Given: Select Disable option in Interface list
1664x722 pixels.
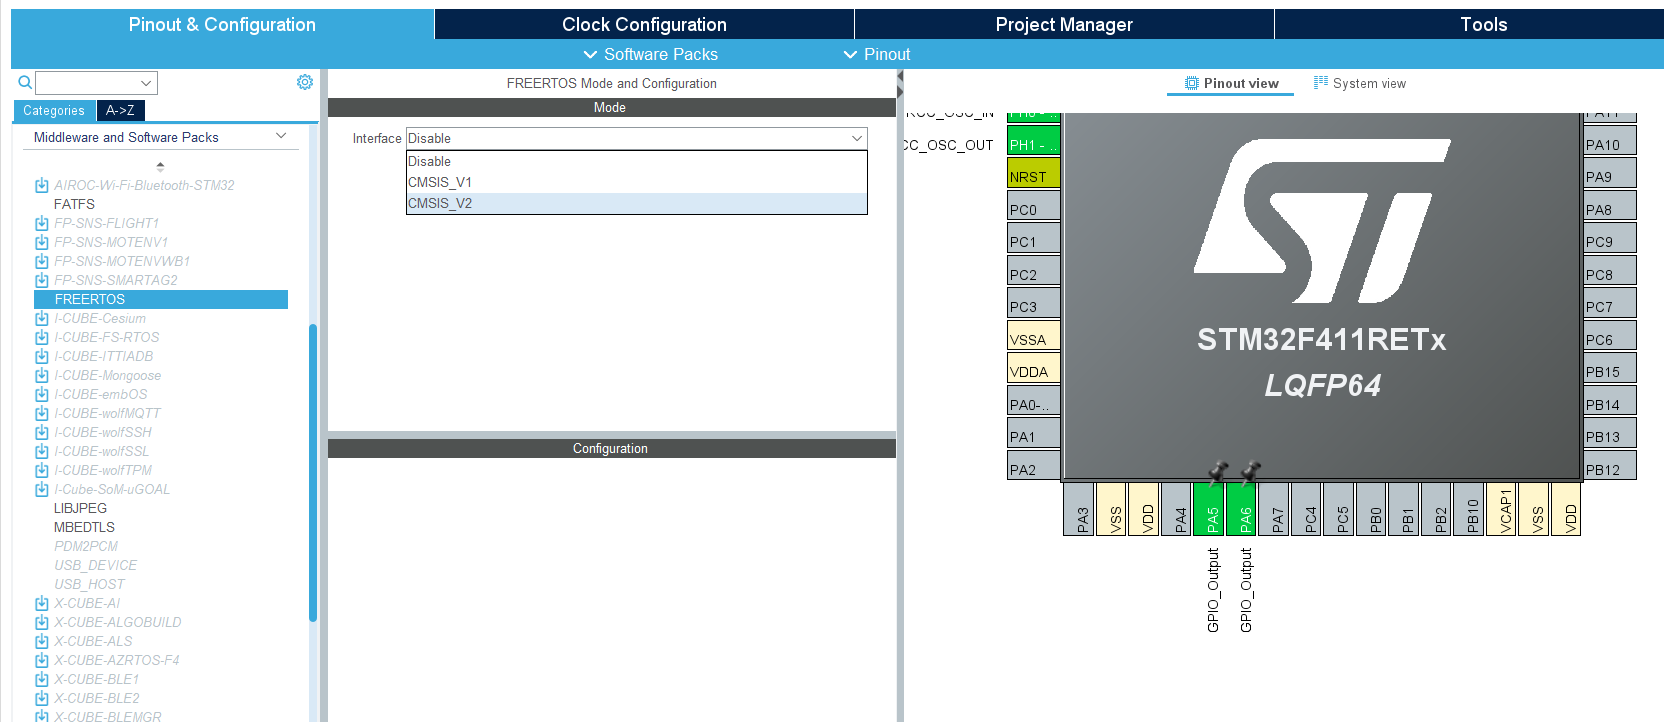Looking at the screenshot, I should point(637,161).
